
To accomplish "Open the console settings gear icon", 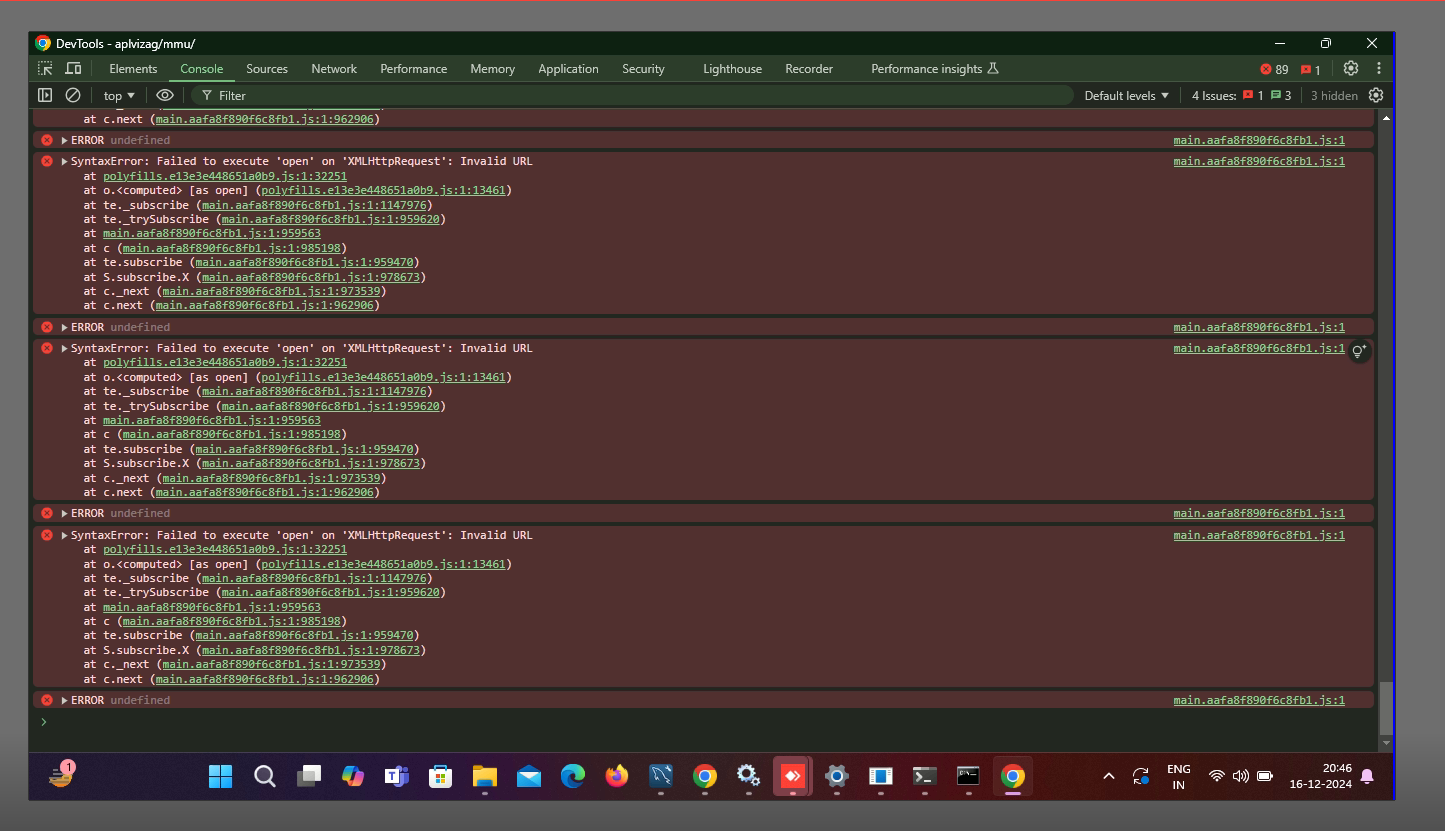I will tap(1376, 95).
